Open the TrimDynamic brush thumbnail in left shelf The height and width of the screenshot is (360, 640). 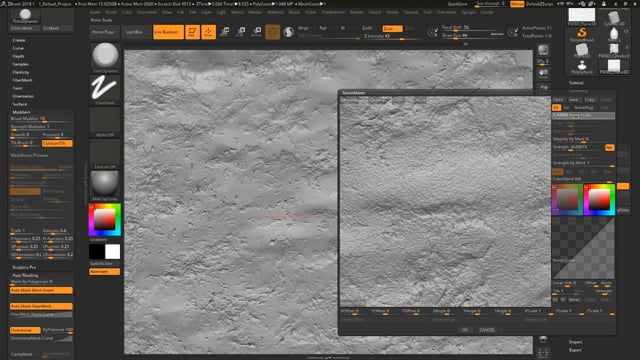pos(105,58)
